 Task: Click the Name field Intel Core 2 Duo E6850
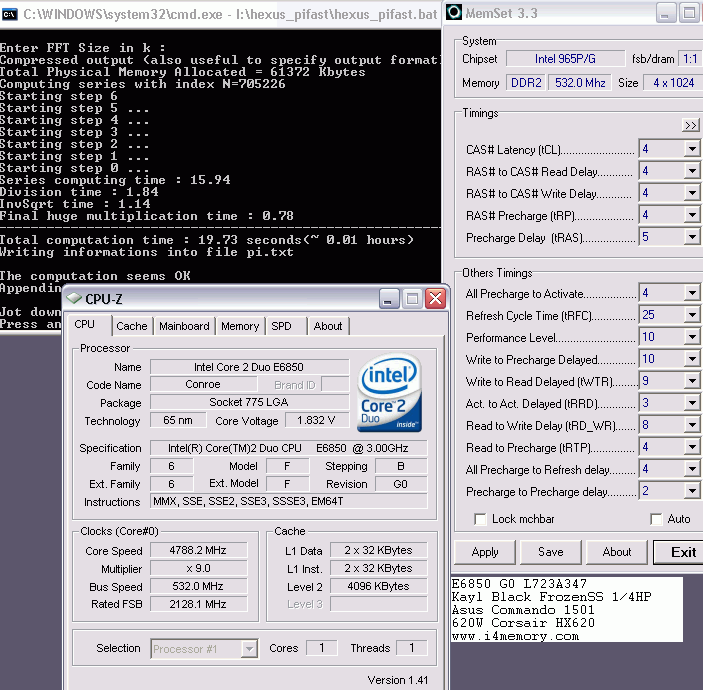click(x=249, y=367)
